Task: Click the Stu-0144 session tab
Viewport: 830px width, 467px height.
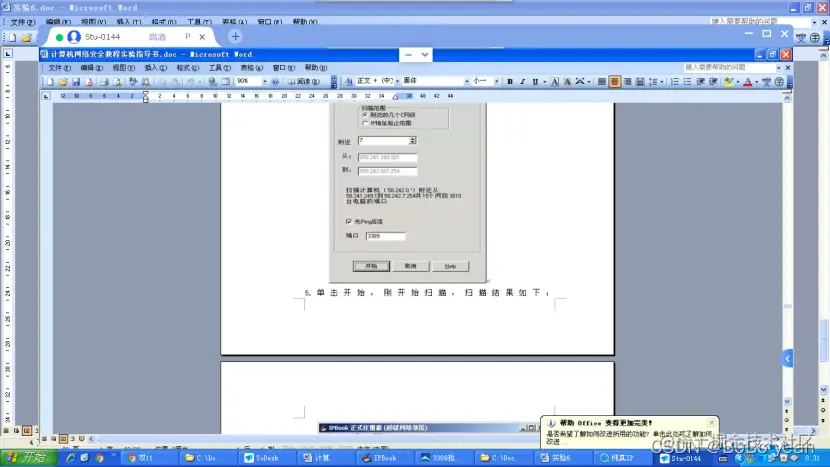Action: click(131, 37)
